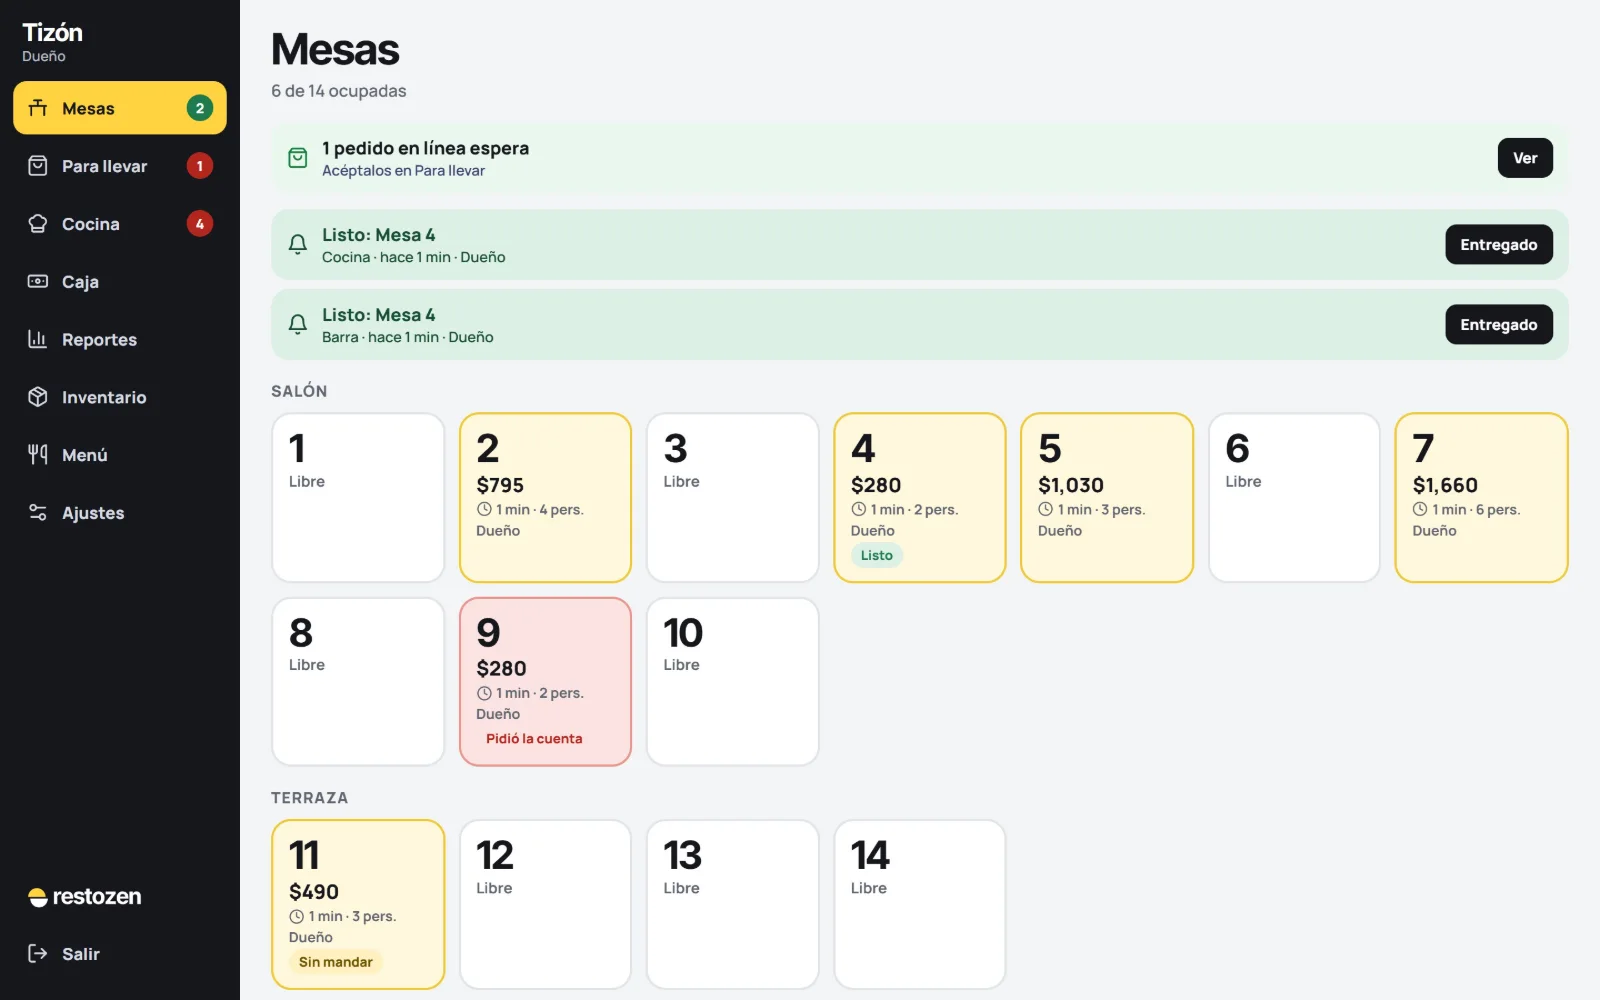Open table 9 that asked for the bill
Screen dimensions: 1600x1000
(546, 682)
